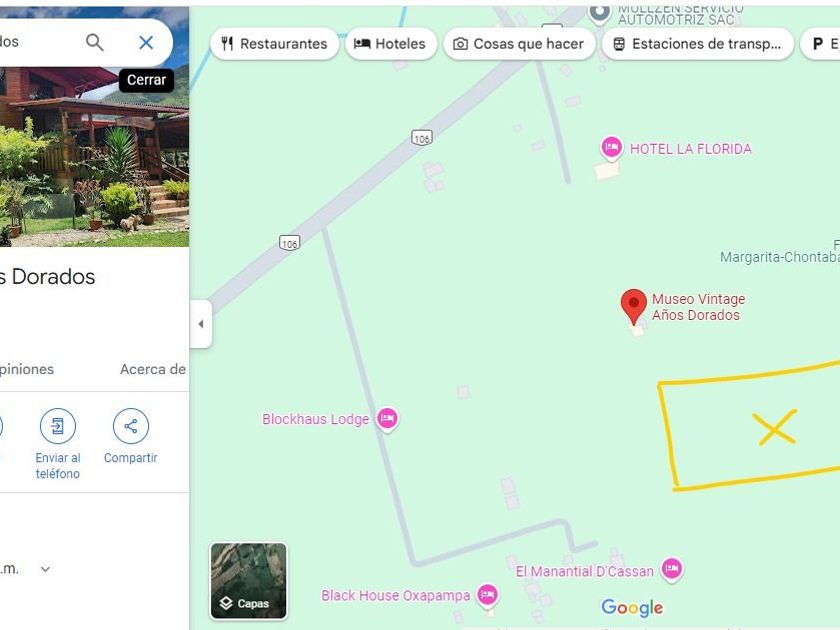The height and width of the screenshot is (630, 840).
Task: Clear the search with the X icon
Action: (146, 42)
